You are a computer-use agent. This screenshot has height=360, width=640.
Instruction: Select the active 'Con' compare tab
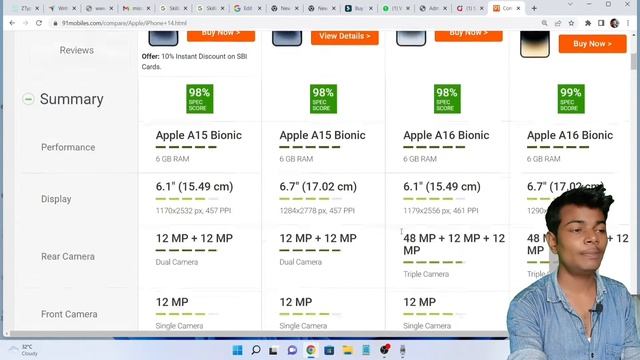507,8
